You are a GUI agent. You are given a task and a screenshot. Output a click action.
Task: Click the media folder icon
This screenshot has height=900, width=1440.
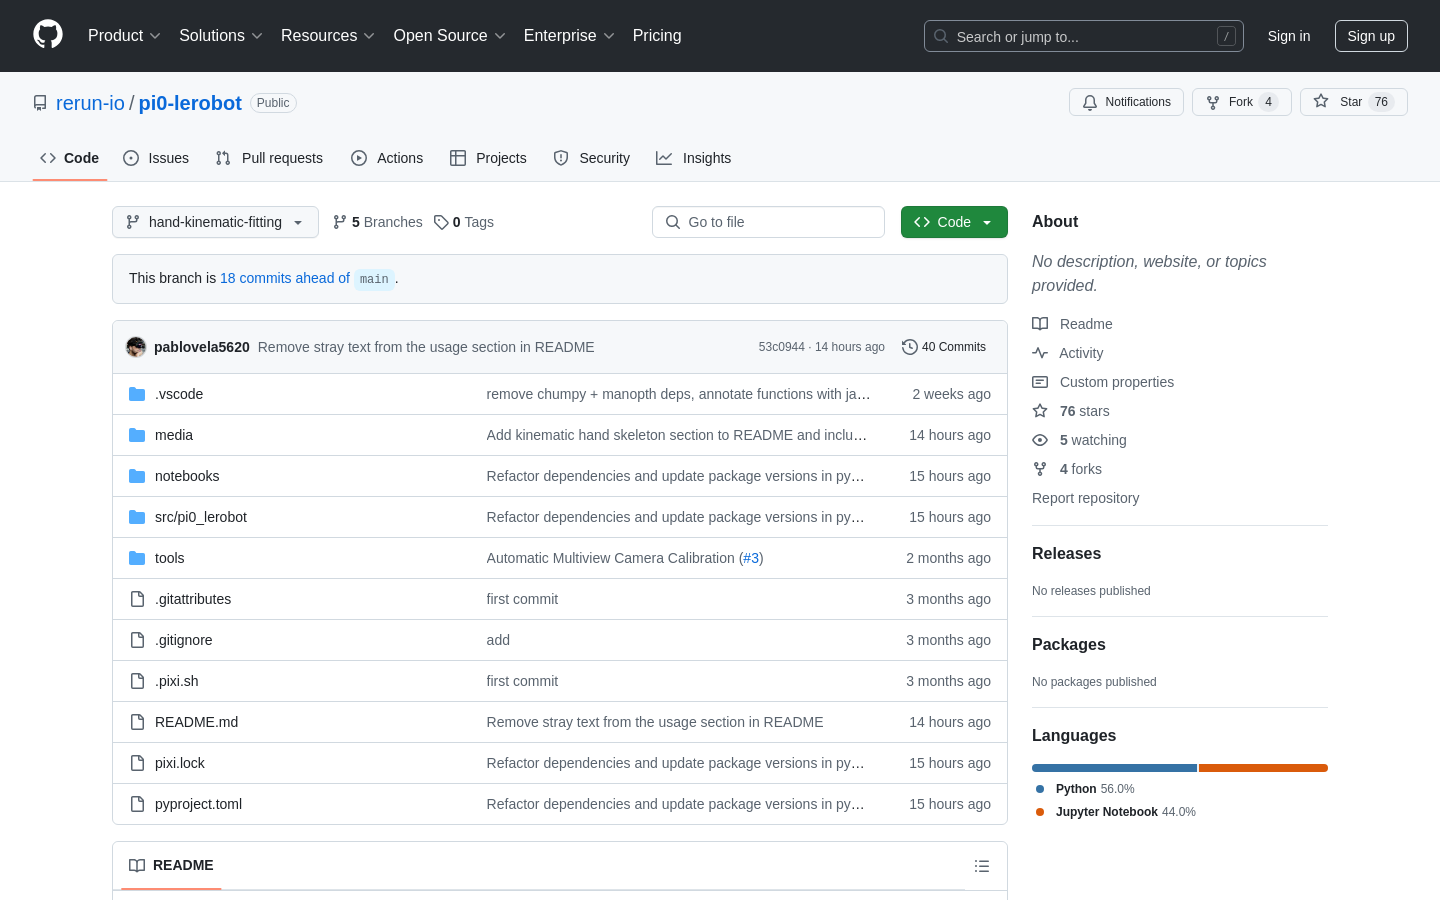tap(137, 435)
